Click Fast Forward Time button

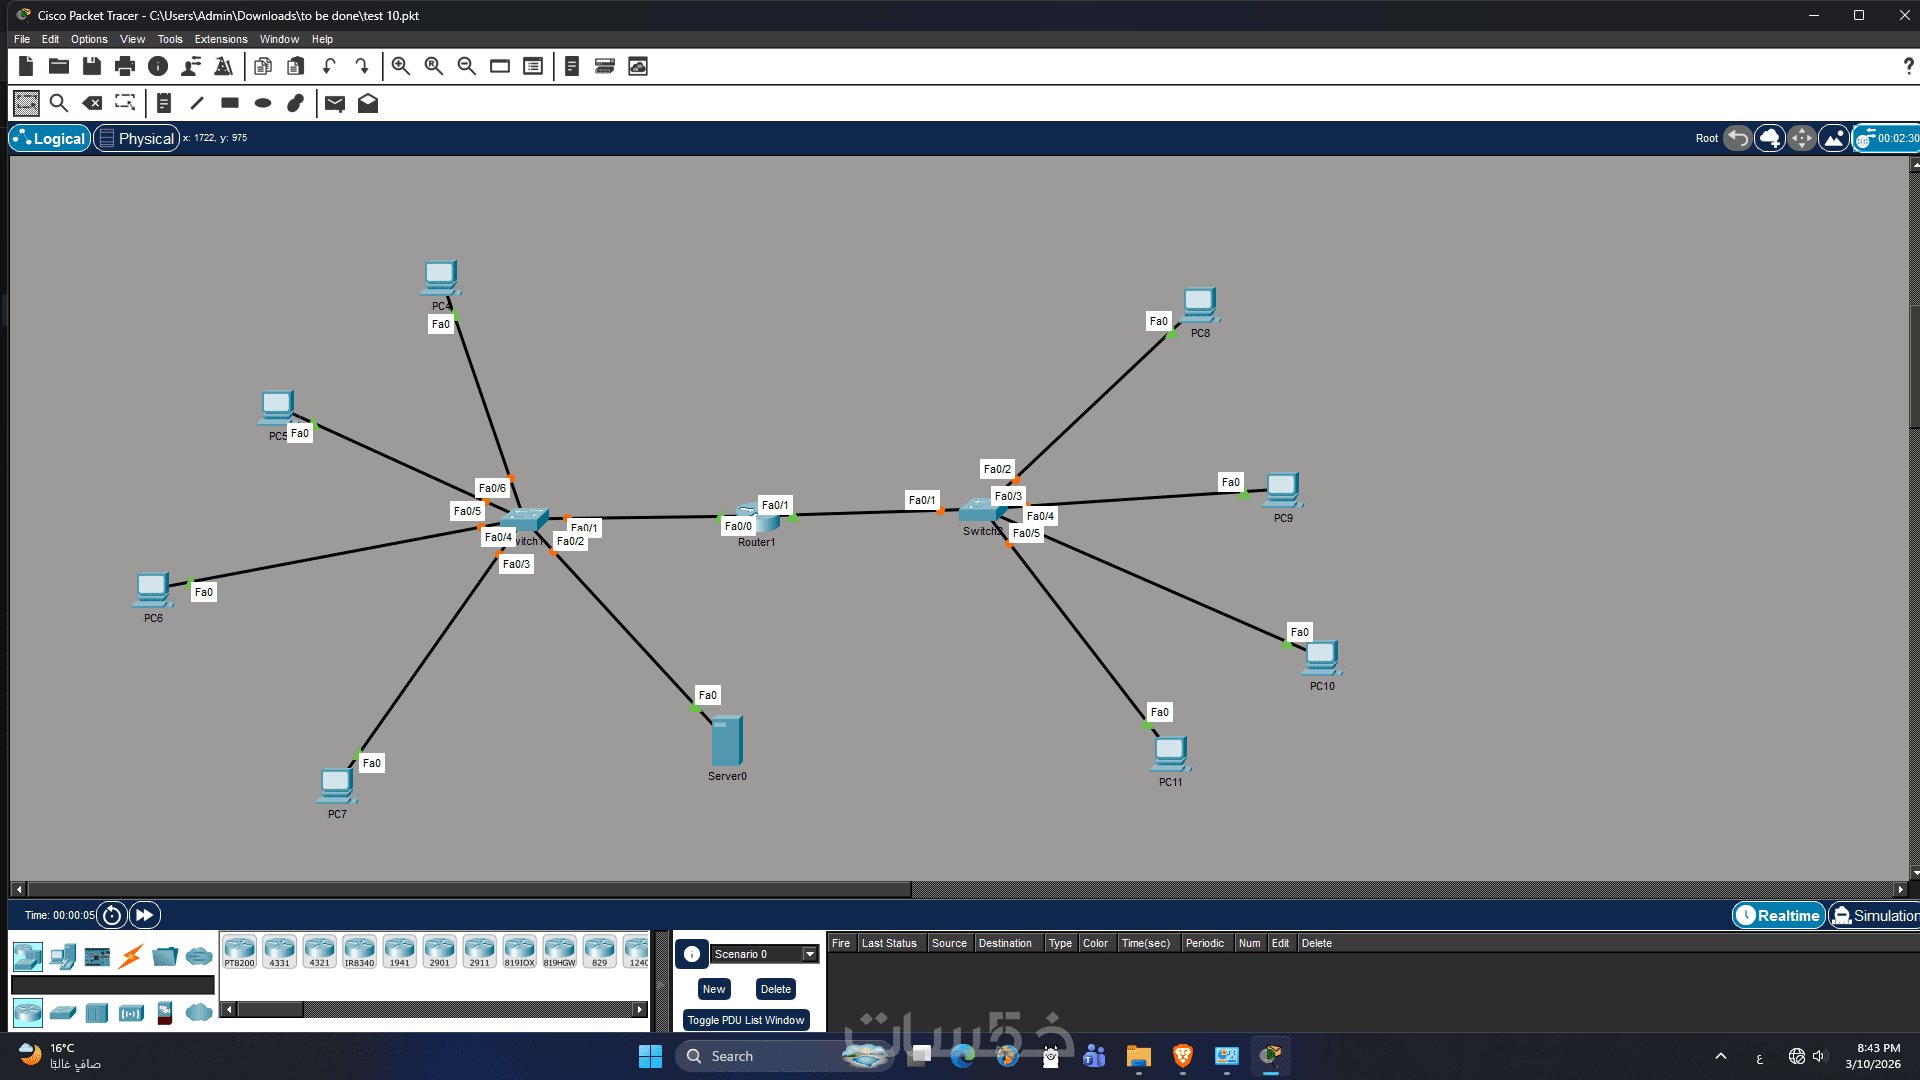pyautogui.click(x=145, y=915)
